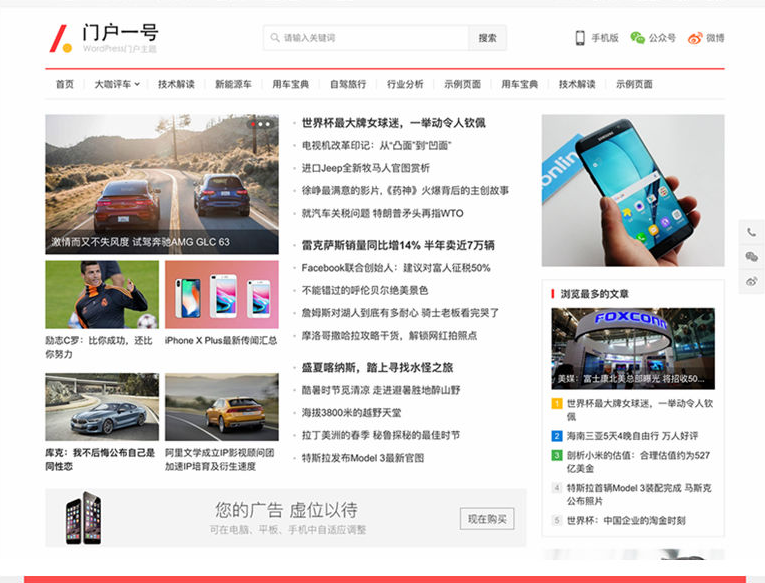The image size is (765, 583).
Task: Click the 现在购买 ad button
Action: point(487,519)
